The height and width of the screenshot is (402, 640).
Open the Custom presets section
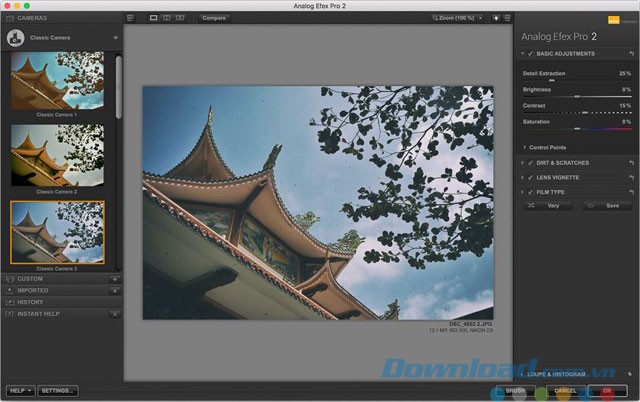coord(30,278)
